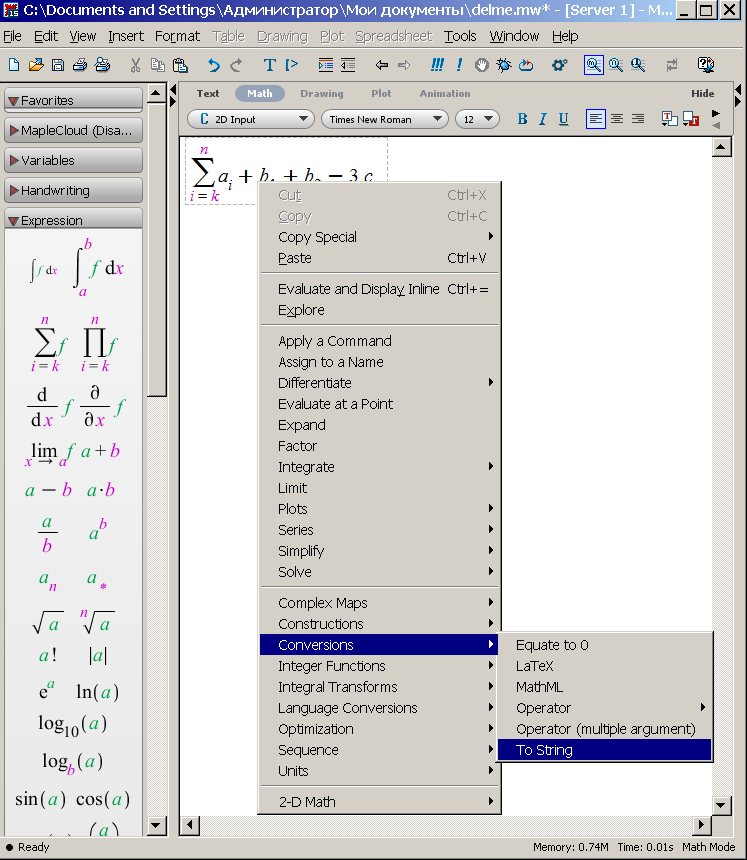Create a new document with the toolbar icon
Image resolution: width=747 pixels, height=860 pixels.
(14, 65)
